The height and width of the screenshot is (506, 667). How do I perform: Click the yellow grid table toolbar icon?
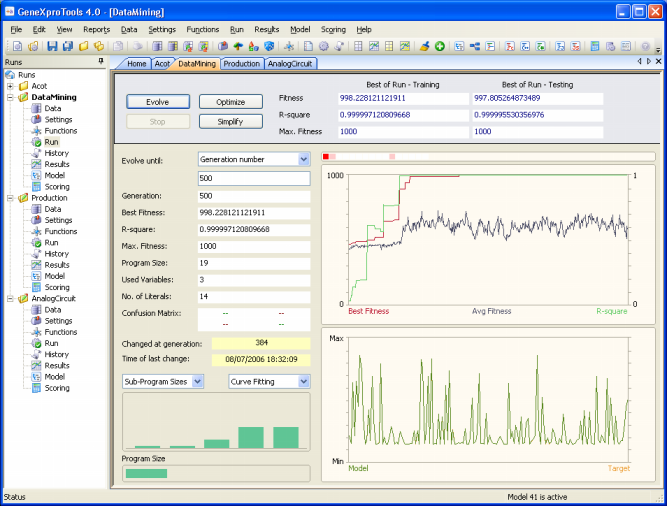point(389,46)
